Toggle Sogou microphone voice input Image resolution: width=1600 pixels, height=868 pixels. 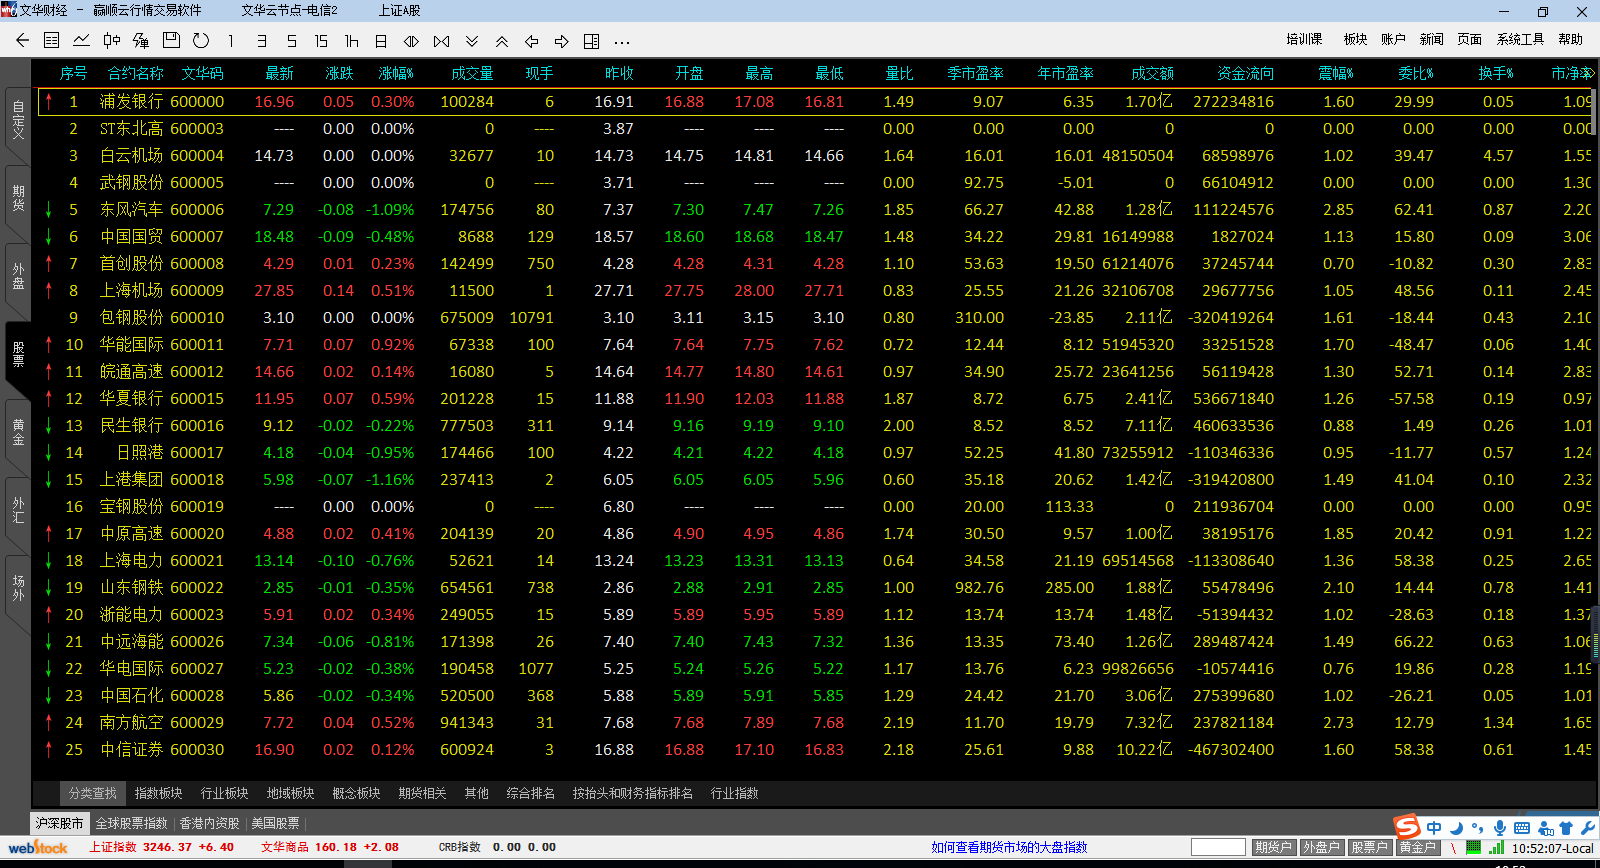1500,827
